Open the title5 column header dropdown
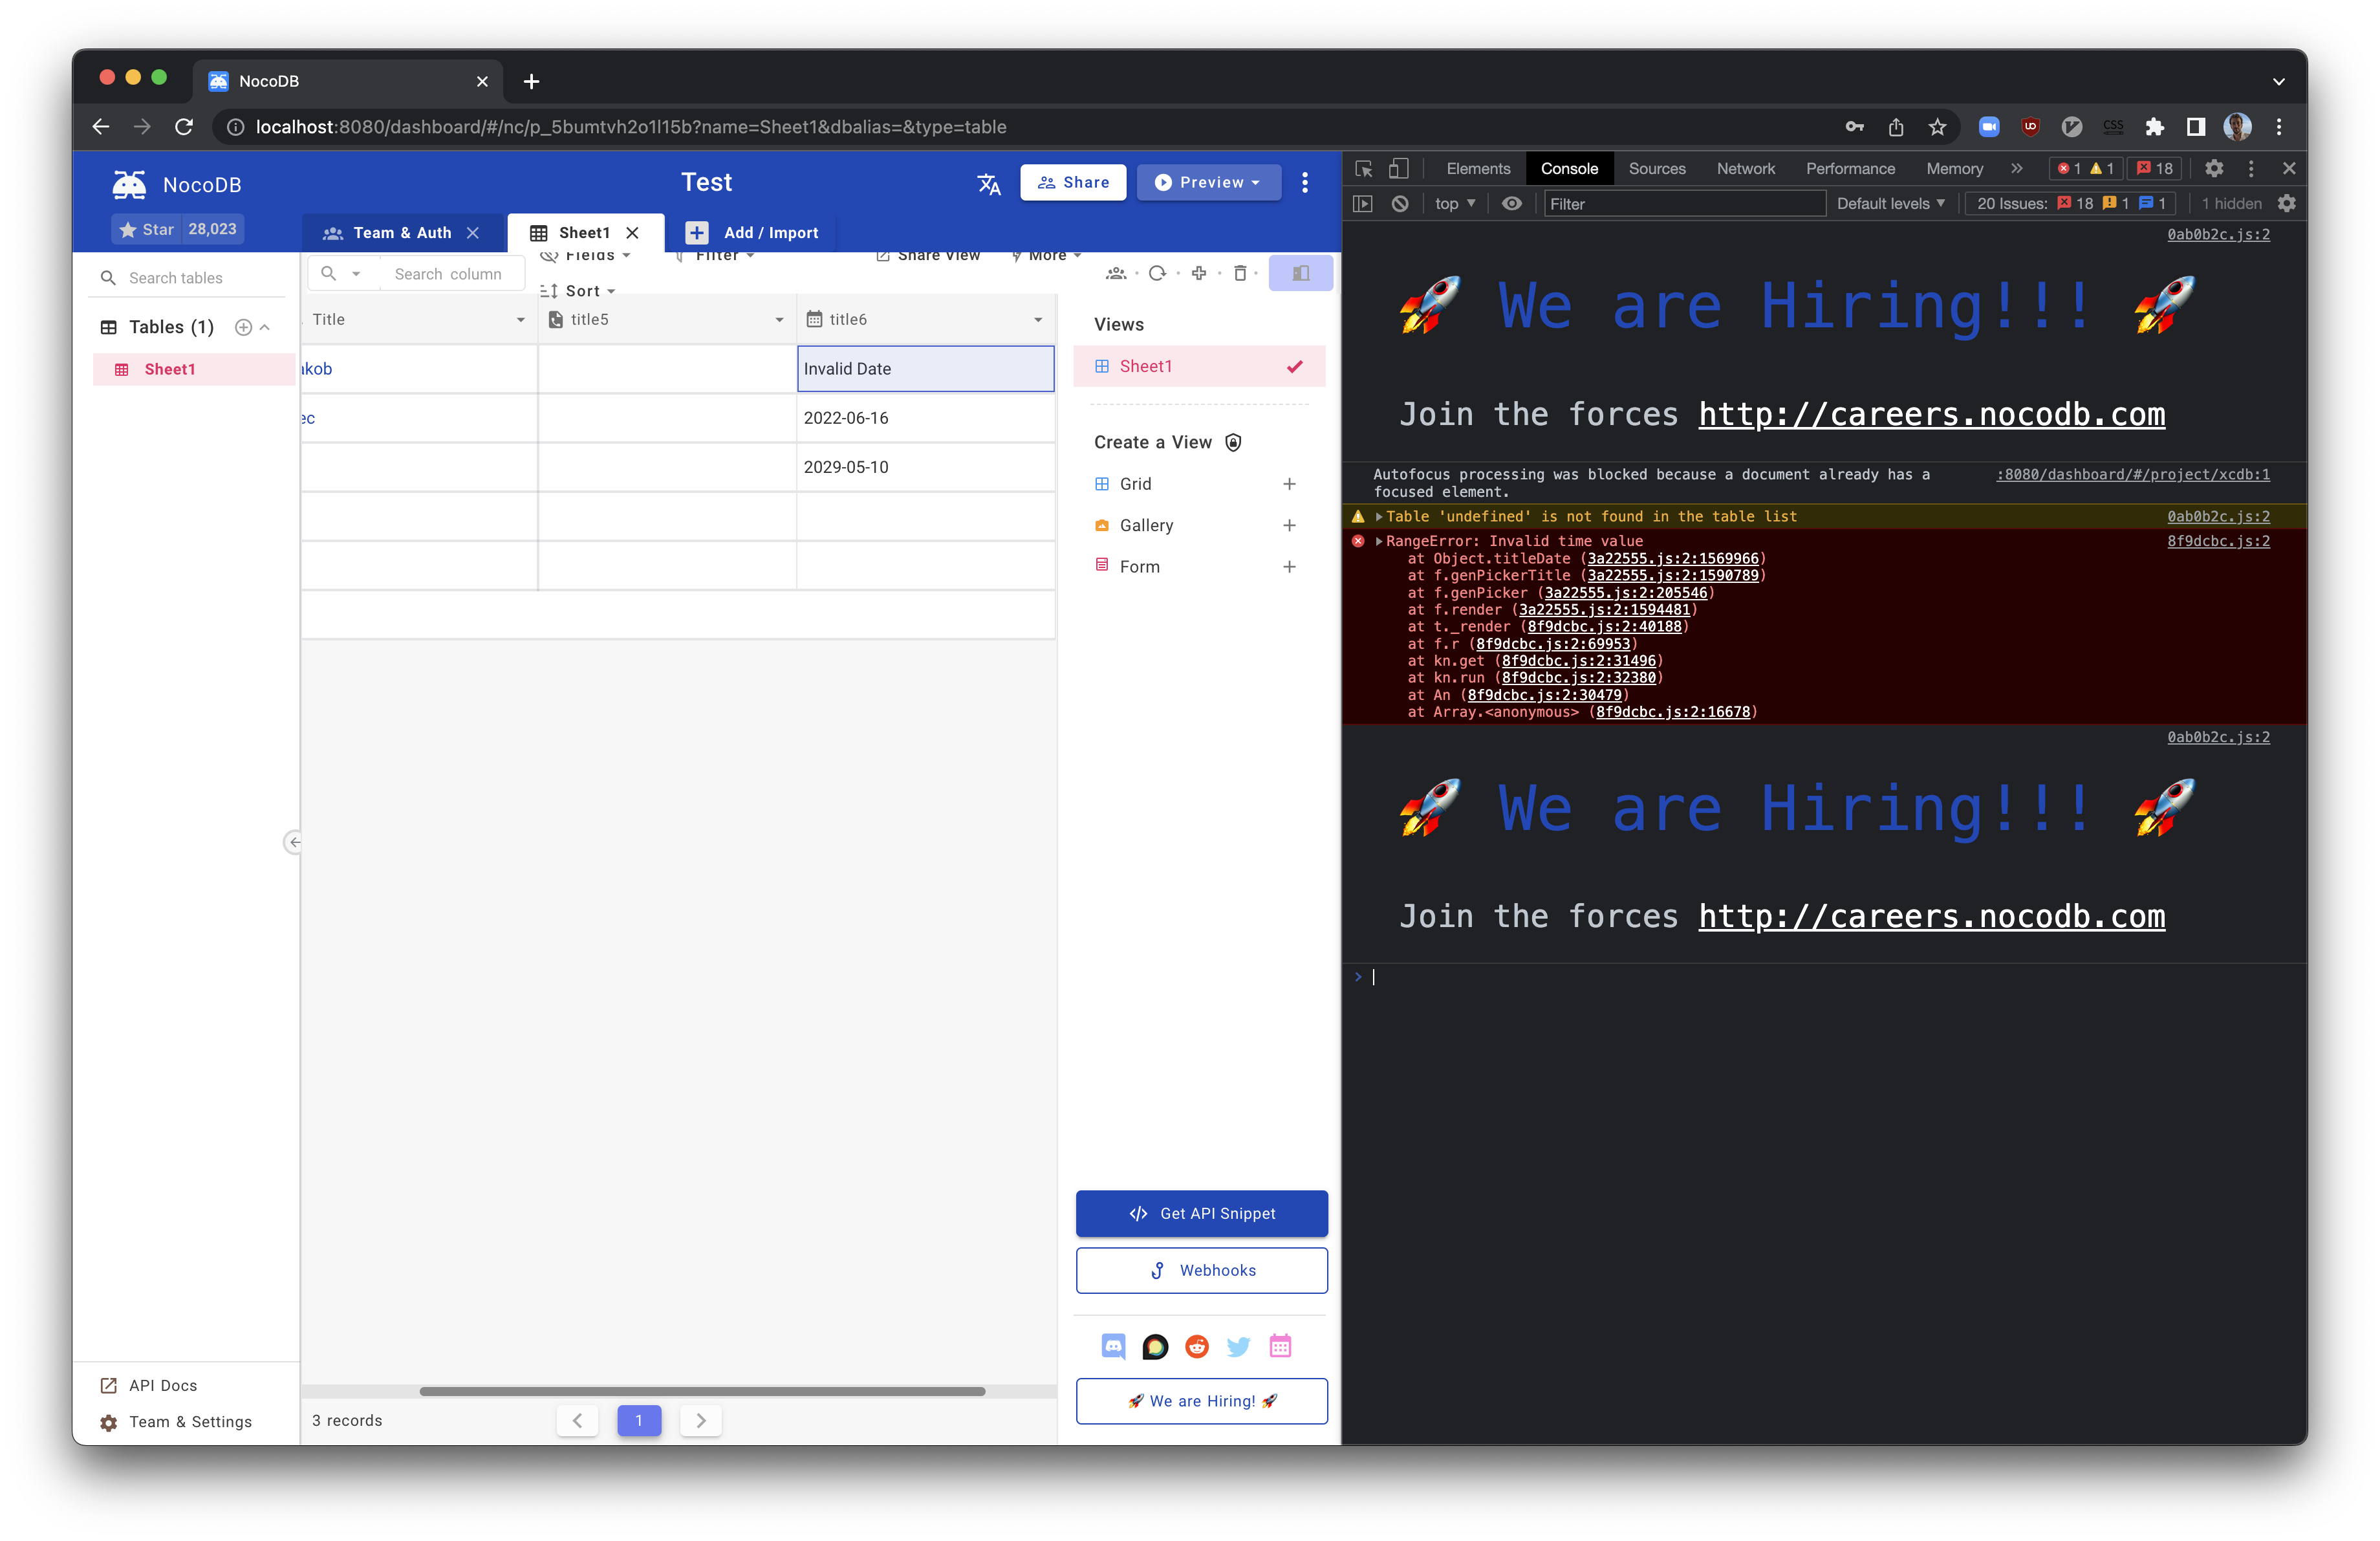Screen dimensions: 2380x1541 click(779, 320)
